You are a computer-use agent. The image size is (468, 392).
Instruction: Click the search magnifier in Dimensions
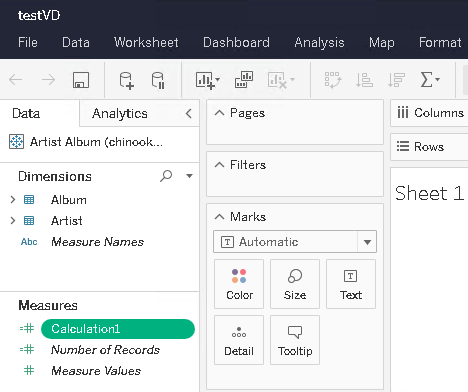point(166,176)
